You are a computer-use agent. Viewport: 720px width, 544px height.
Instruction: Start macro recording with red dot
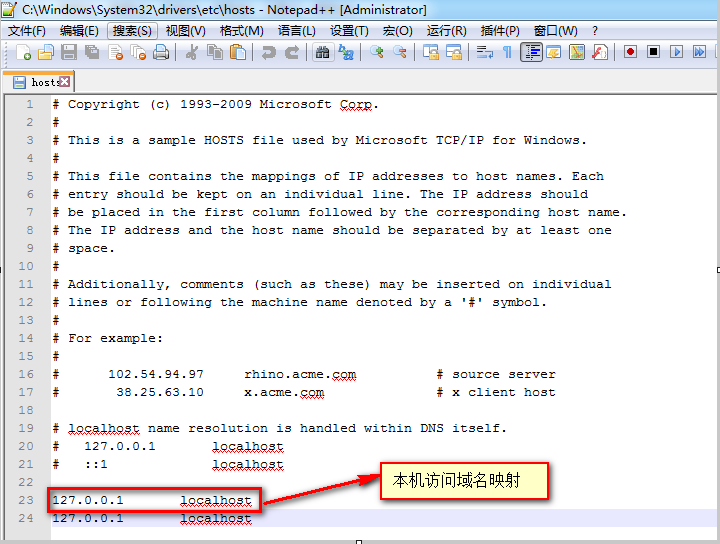630,52
